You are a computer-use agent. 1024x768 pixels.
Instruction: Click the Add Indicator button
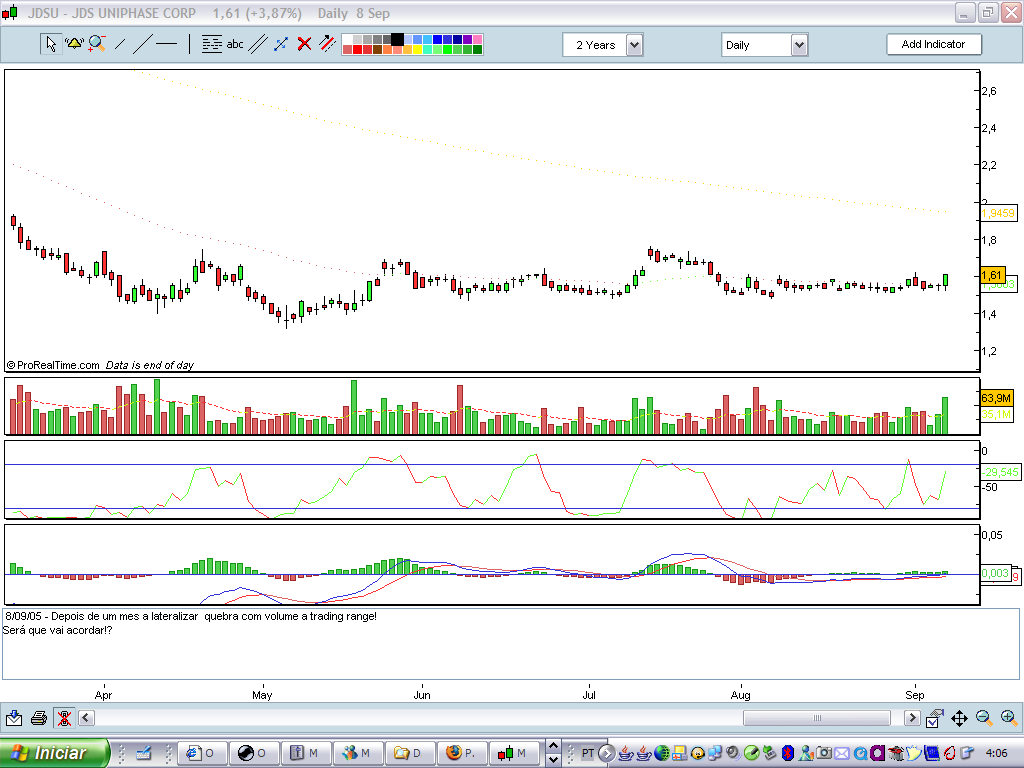tap(933, 44)
